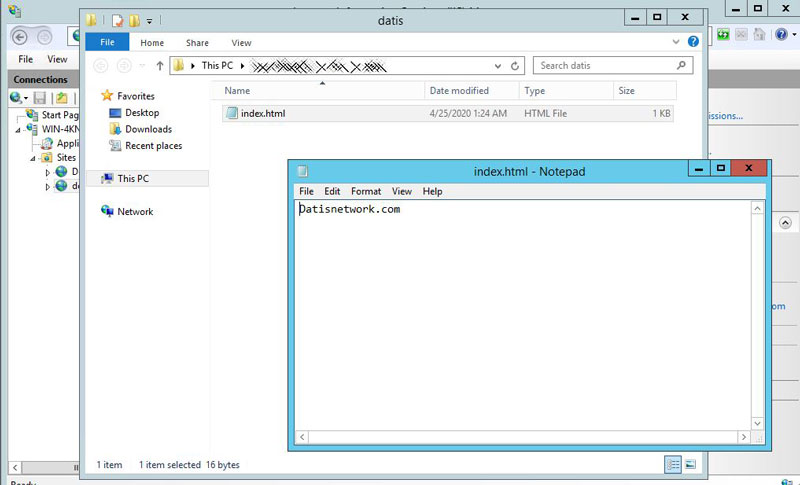Screen dimensions: 800x485
Task: Click the datis window folder icon
Action: [x=91, y=20]
